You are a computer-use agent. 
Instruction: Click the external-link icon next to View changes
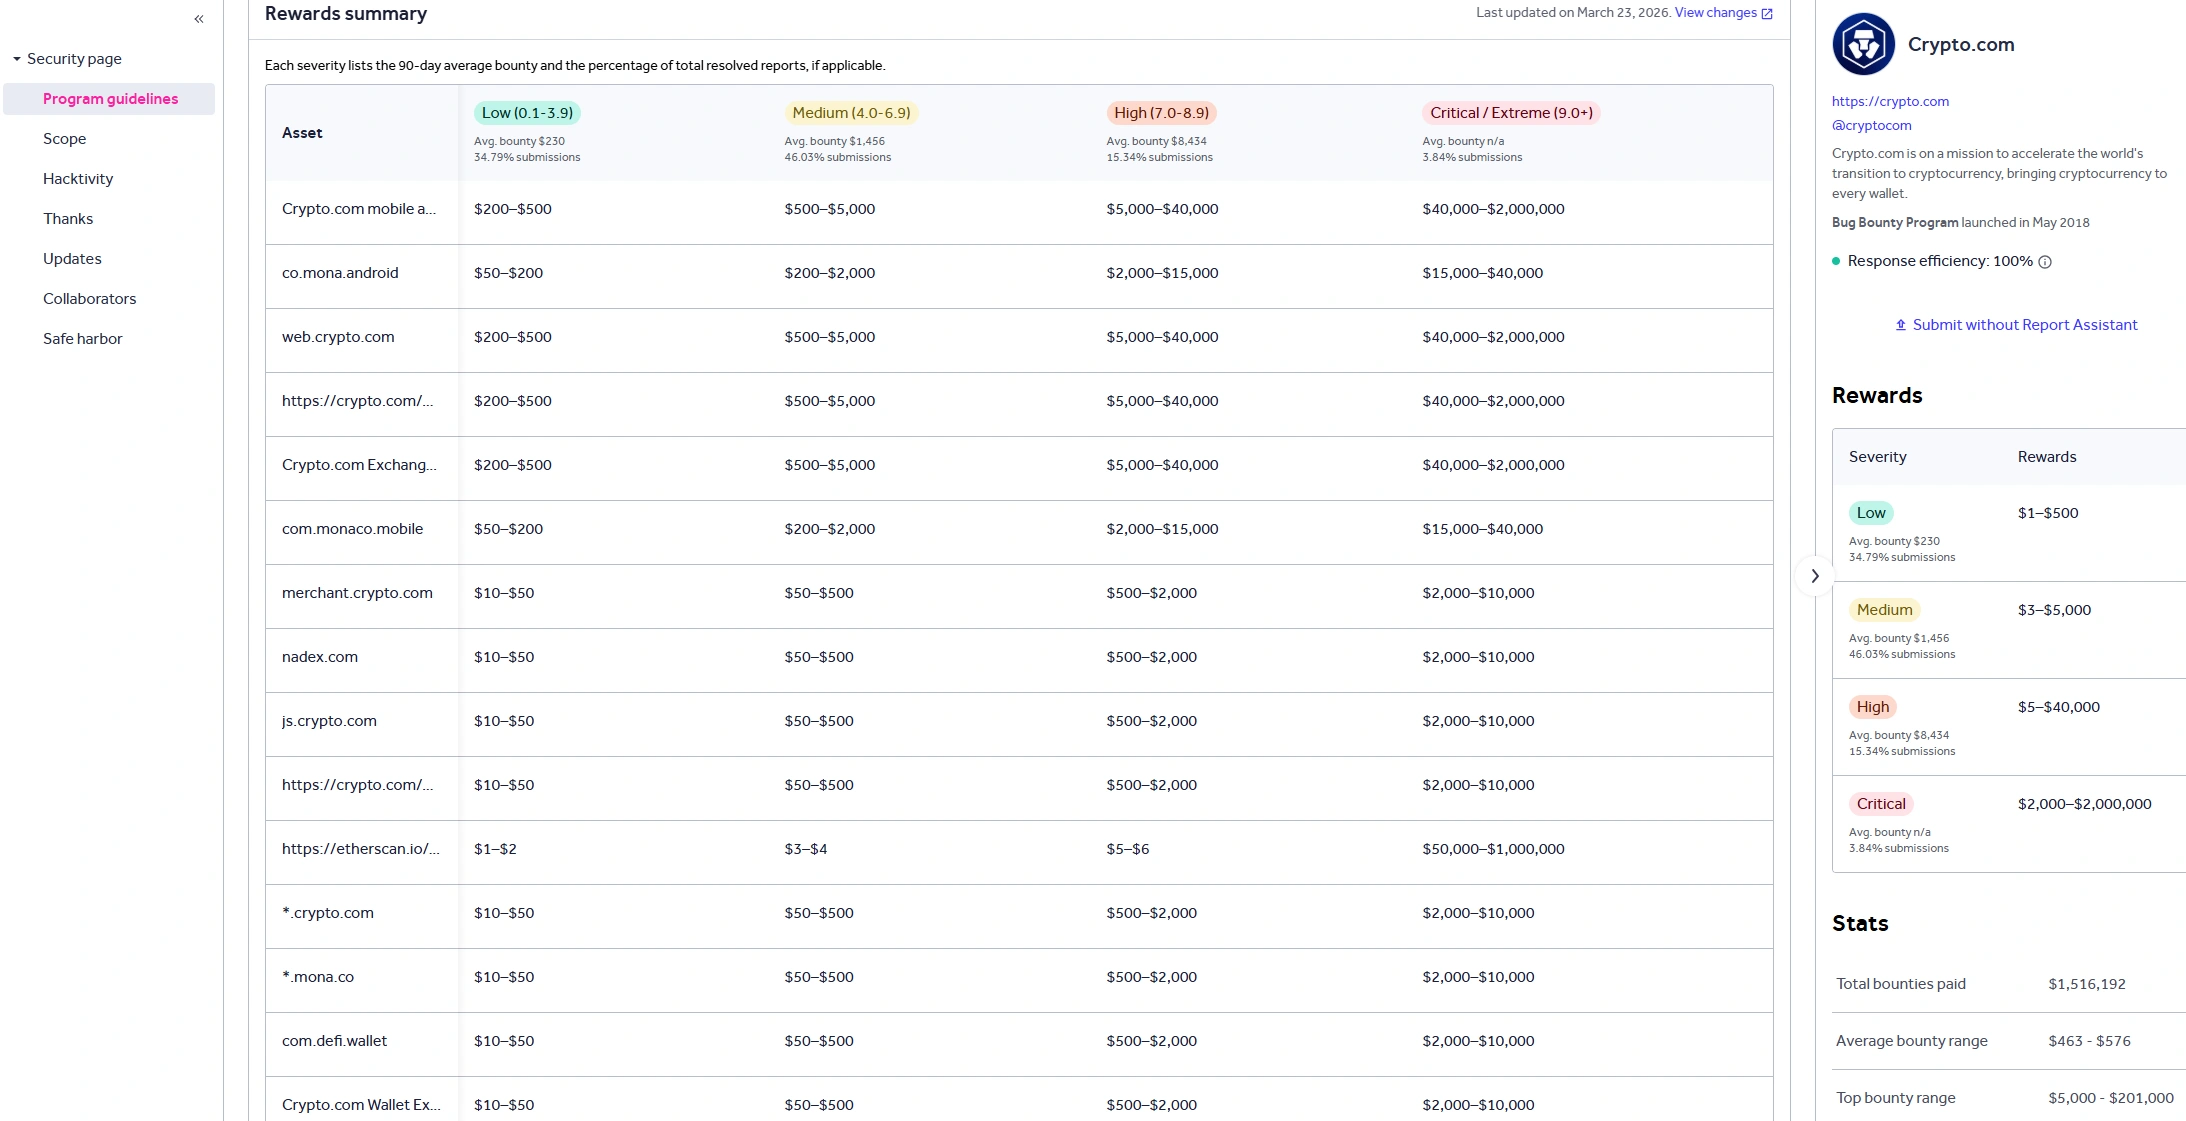[x=1766, y=13]
